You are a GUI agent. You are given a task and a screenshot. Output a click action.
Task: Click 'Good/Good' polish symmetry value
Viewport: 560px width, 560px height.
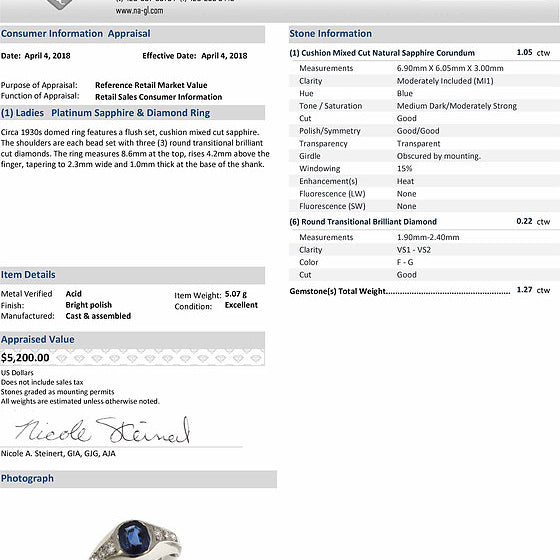coord(418,131)
